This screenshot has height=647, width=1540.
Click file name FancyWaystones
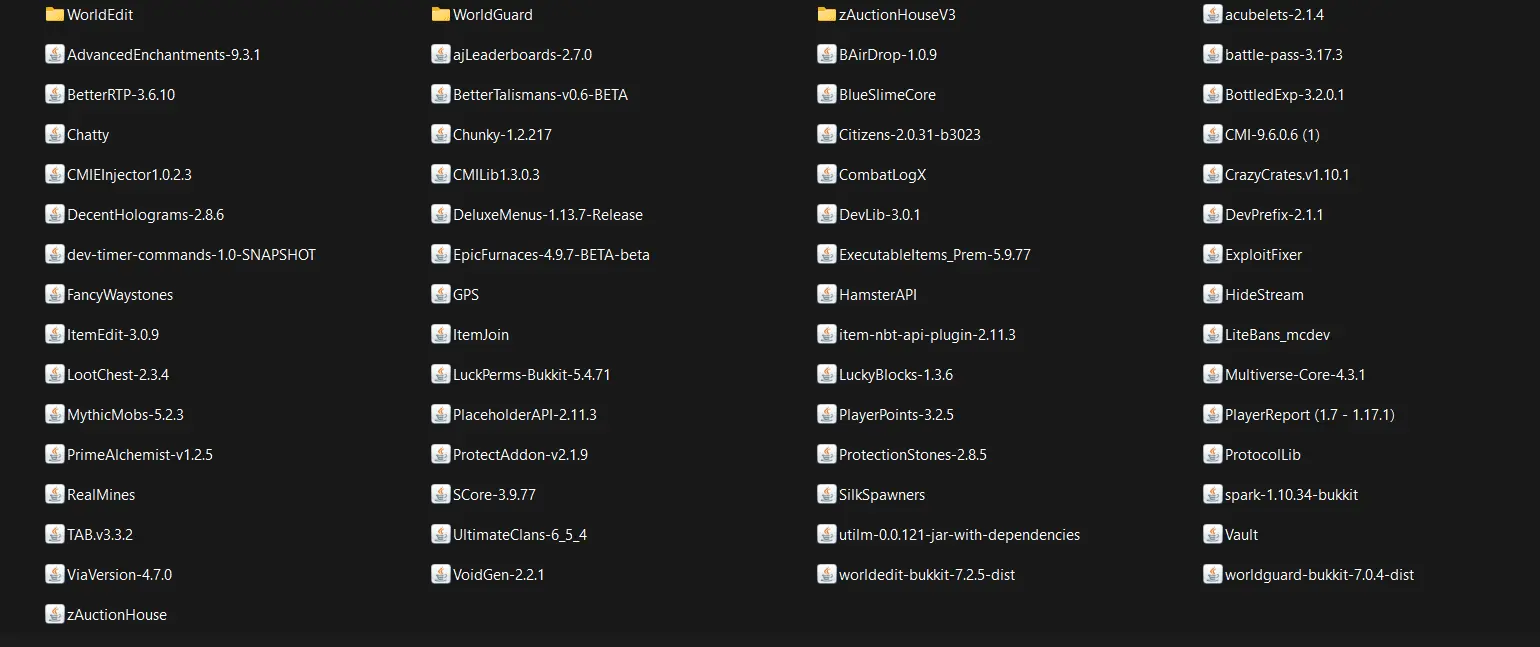[120, 295]
